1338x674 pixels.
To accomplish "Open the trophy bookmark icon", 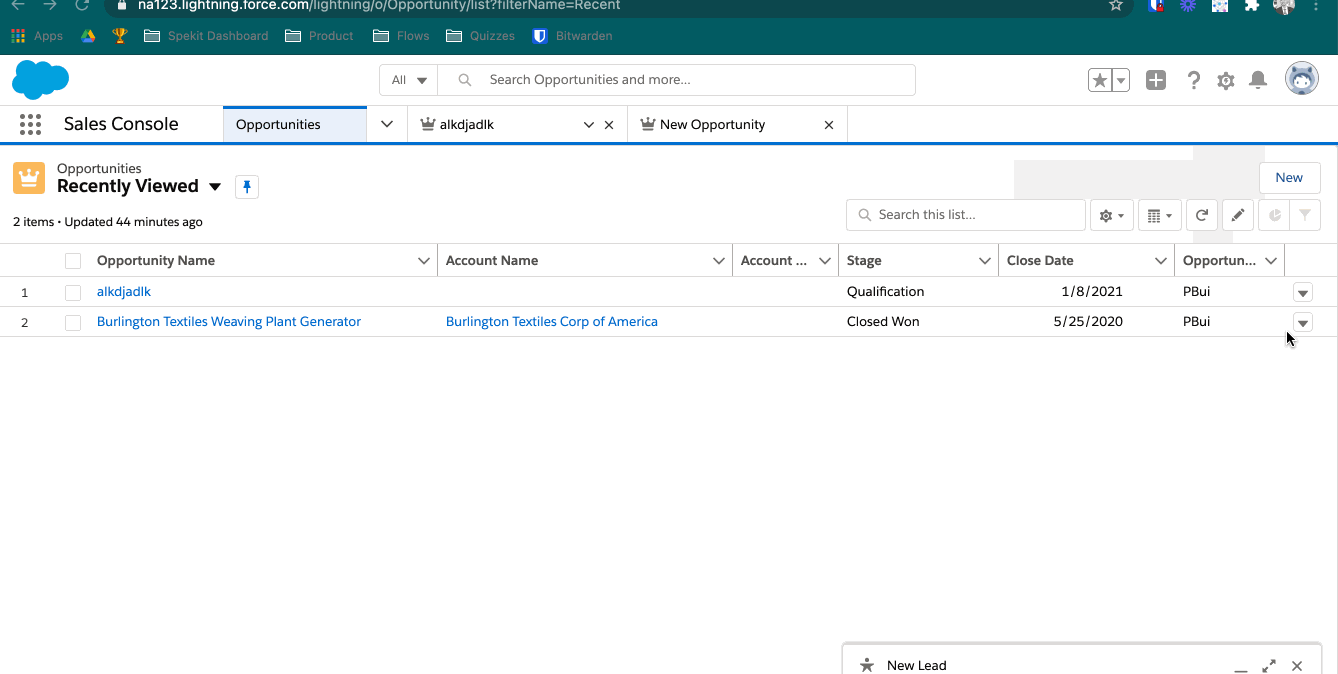I will tap(120, 36).
